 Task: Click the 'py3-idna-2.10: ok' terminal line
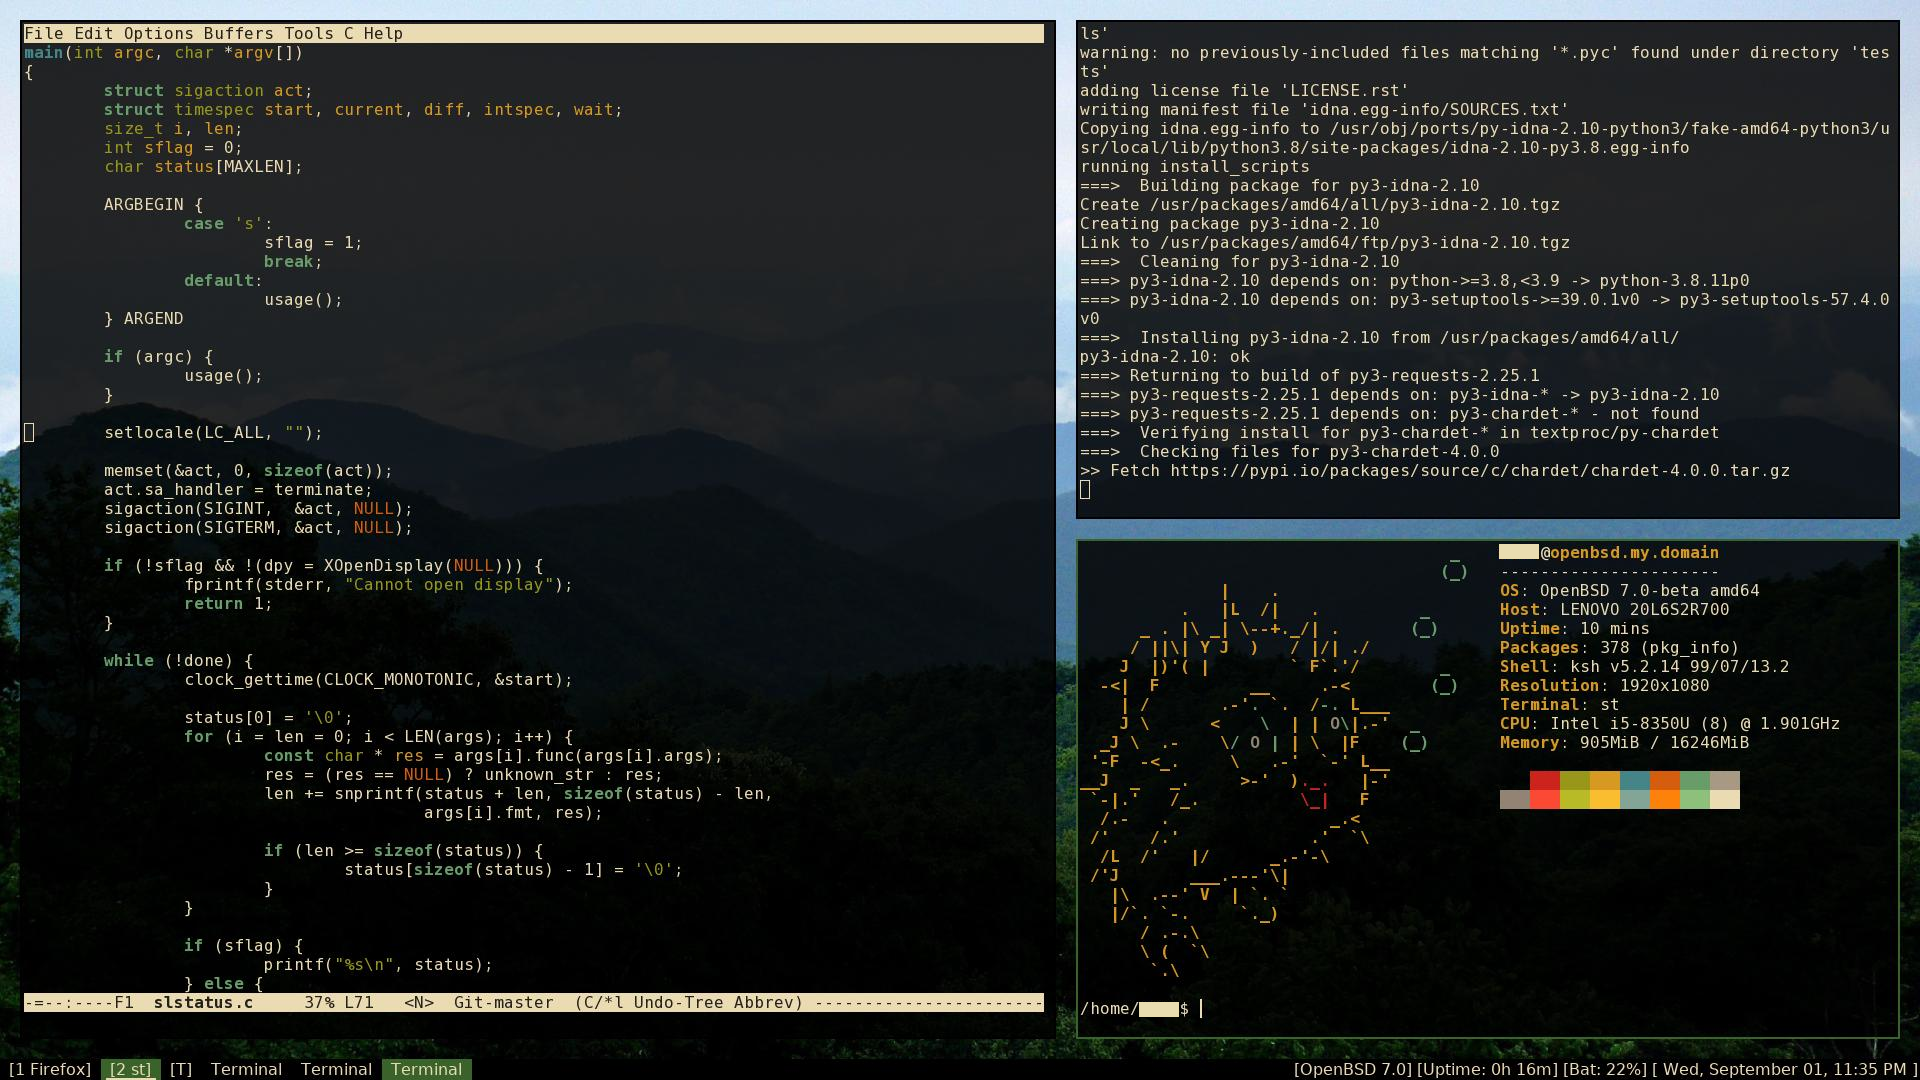point(1165,356)
